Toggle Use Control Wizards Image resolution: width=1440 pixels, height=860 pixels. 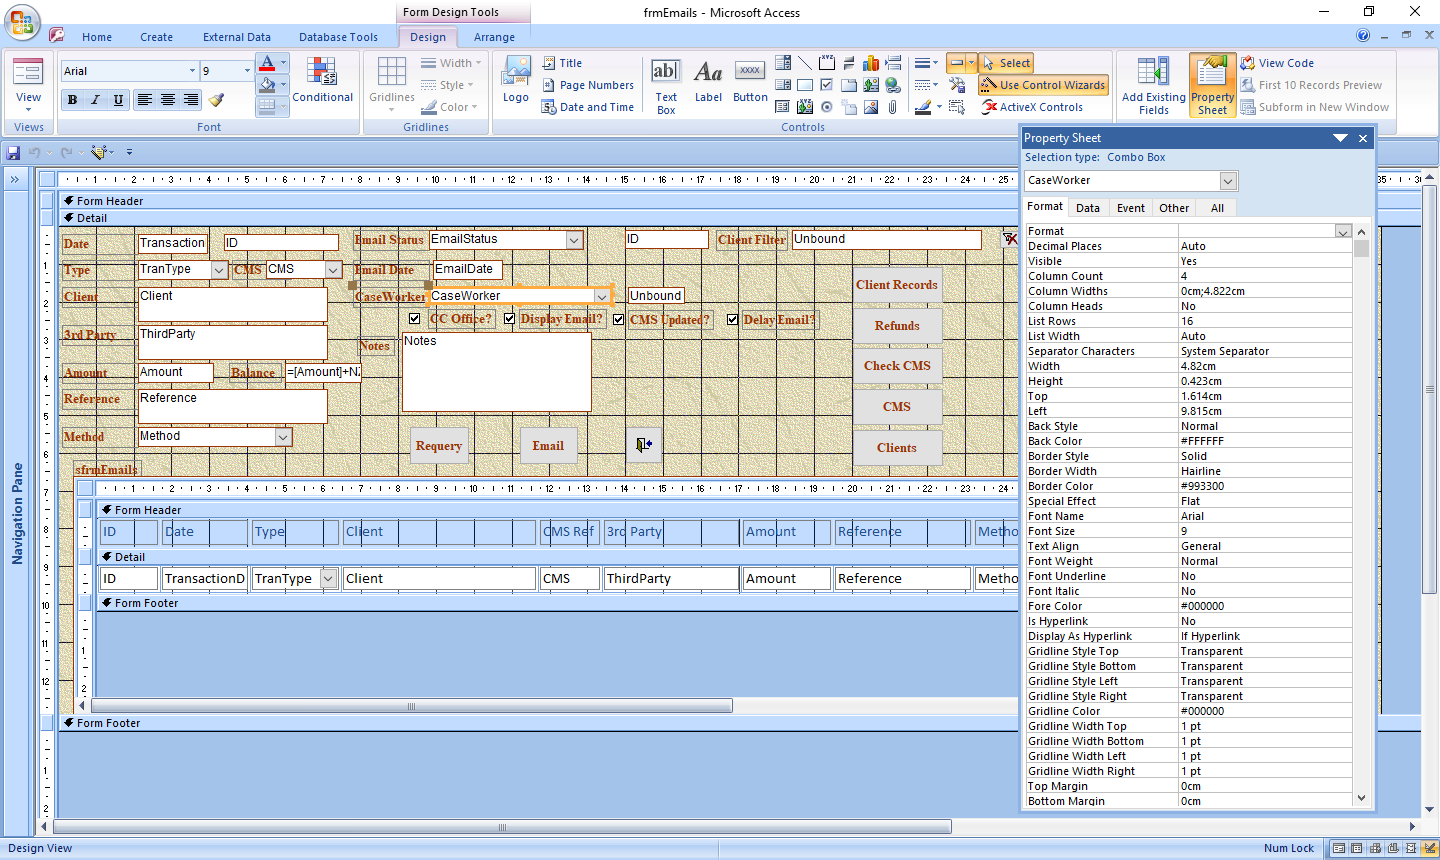click(x=1043, y=85)
